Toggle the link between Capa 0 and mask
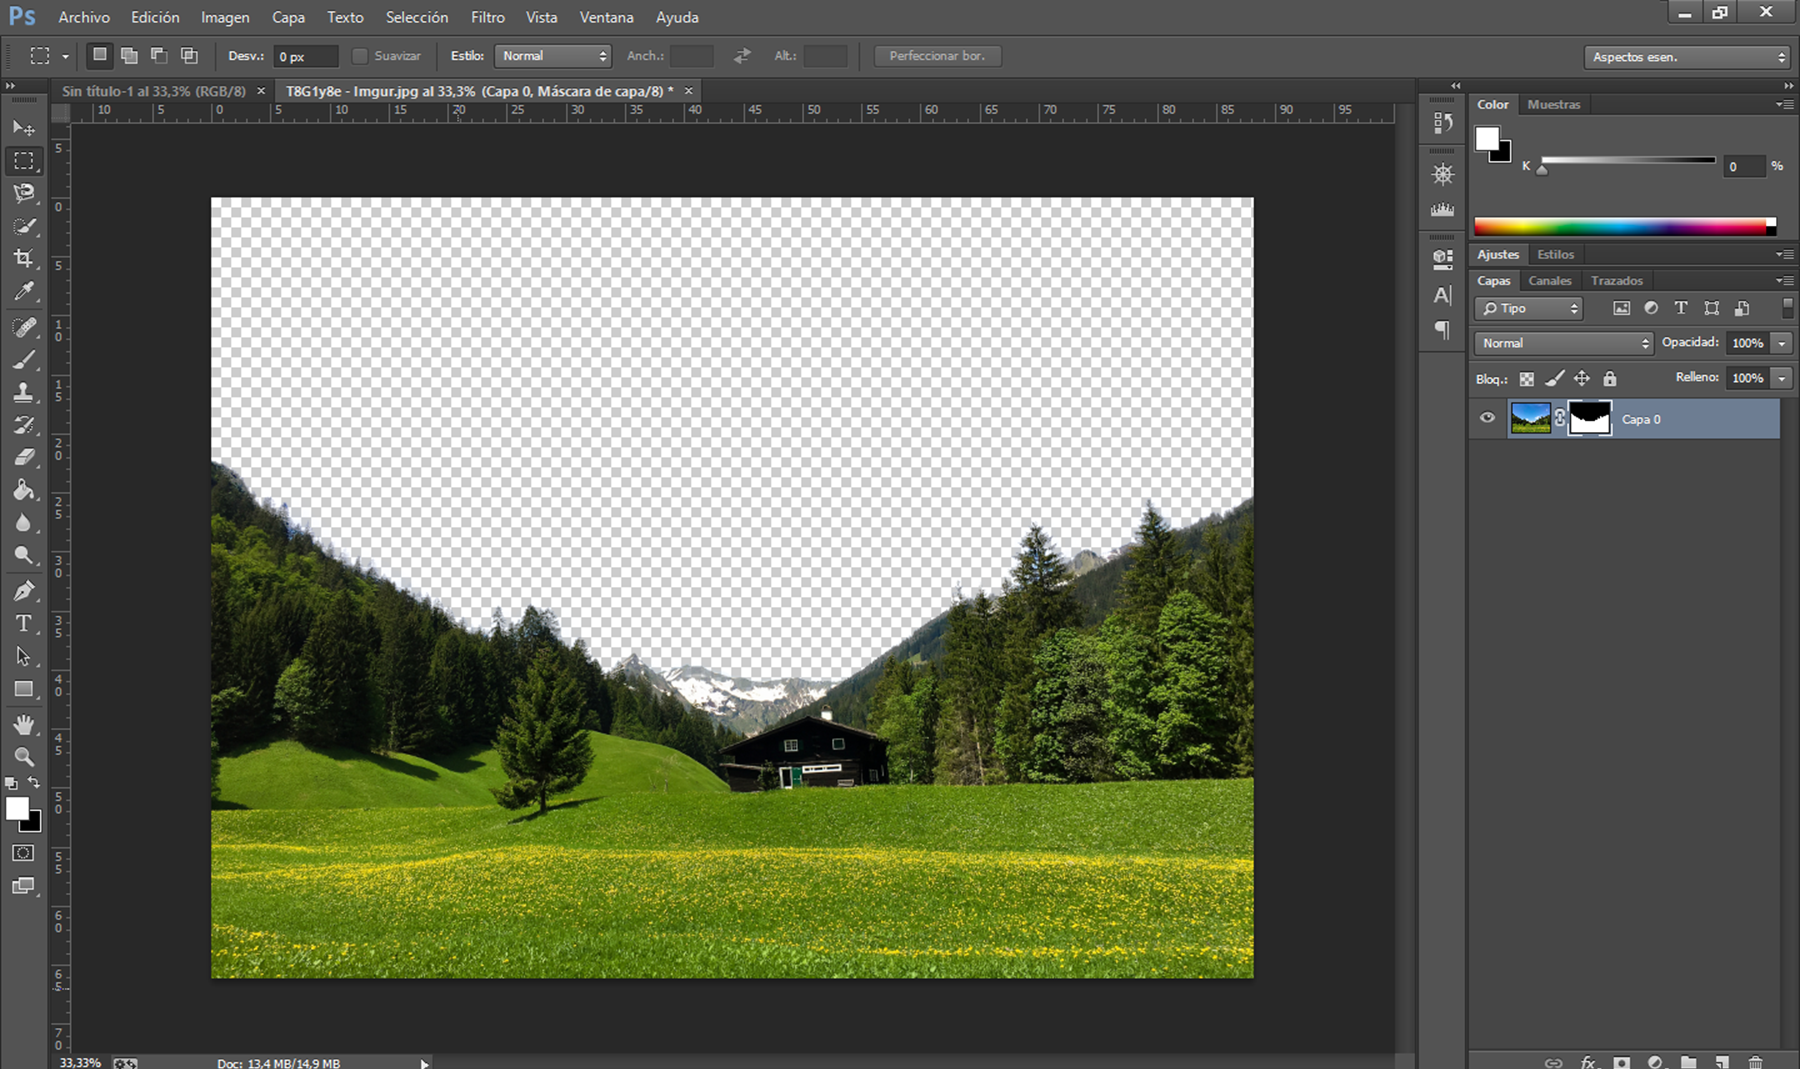The width and height of the screenshot is (1800, 1069). [x=1560, y=418]
